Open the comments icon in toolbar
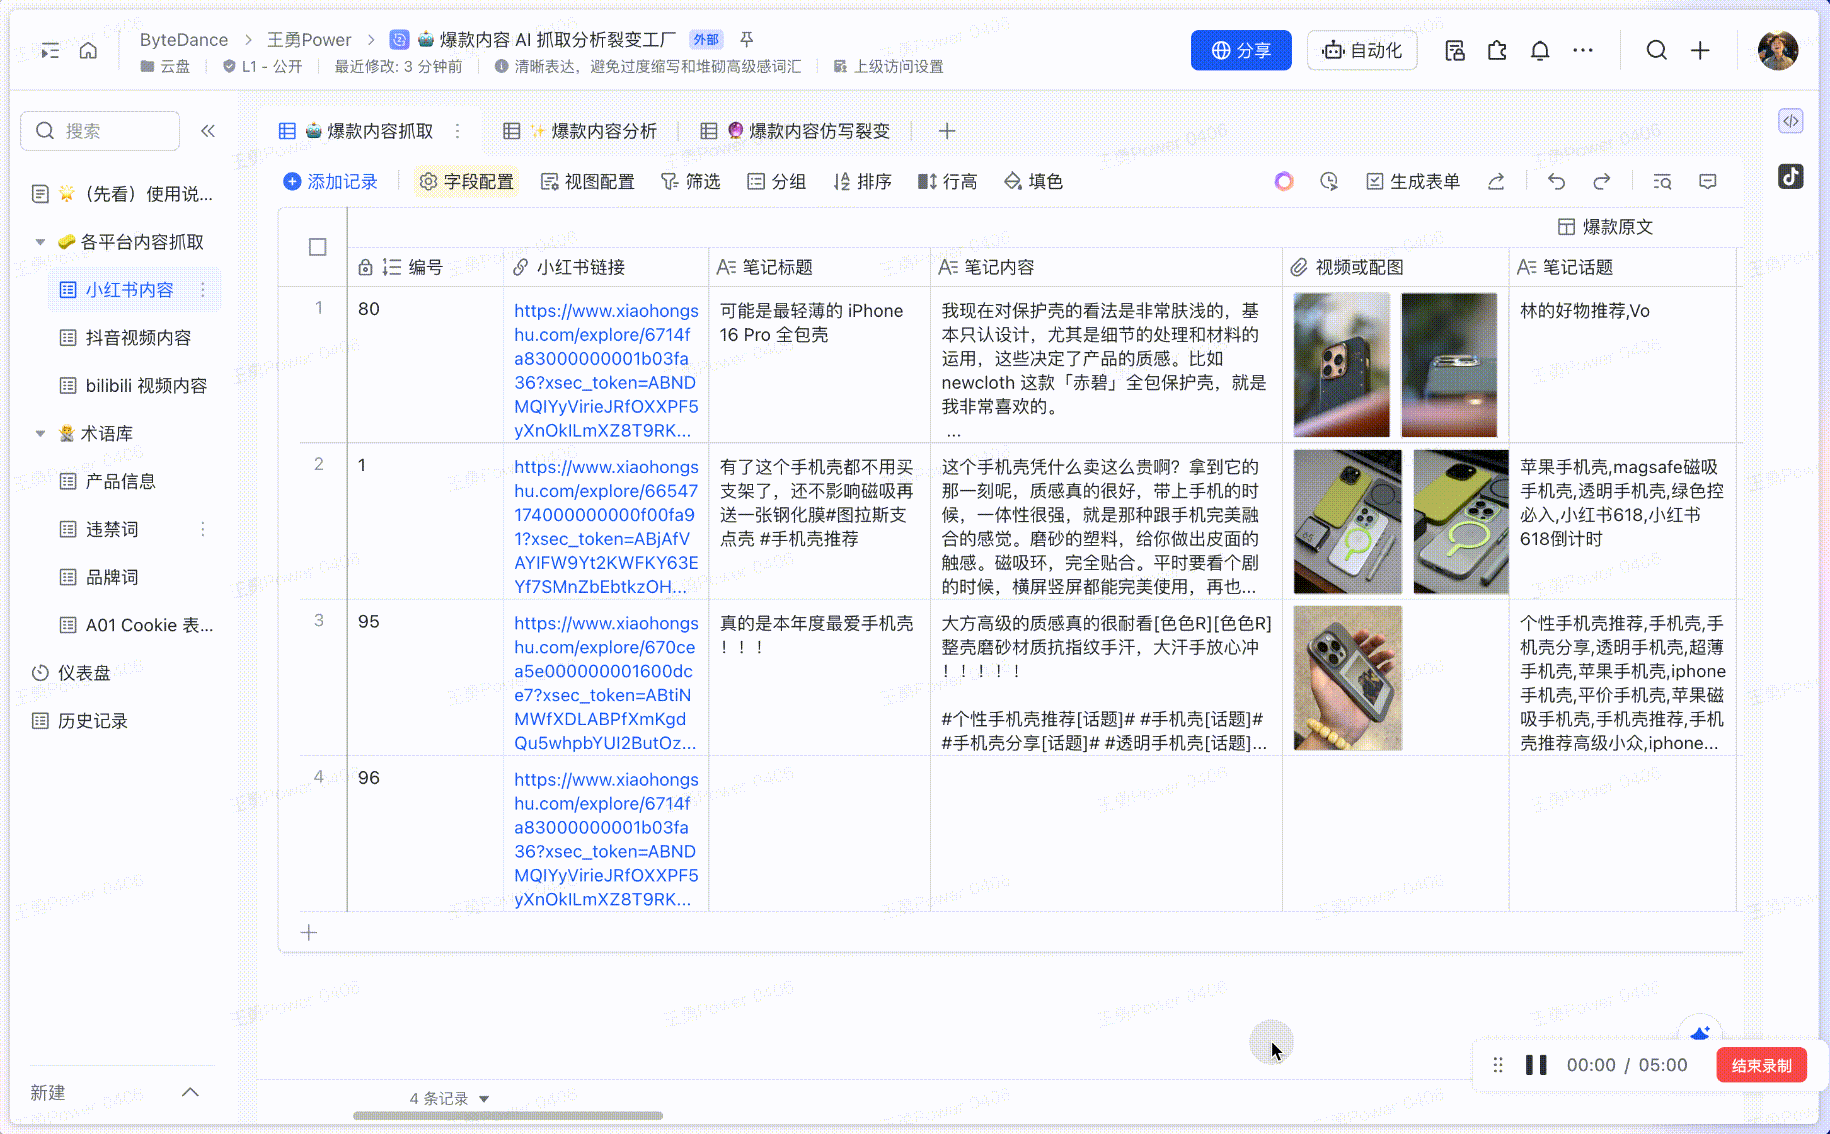 point(1707,181)
